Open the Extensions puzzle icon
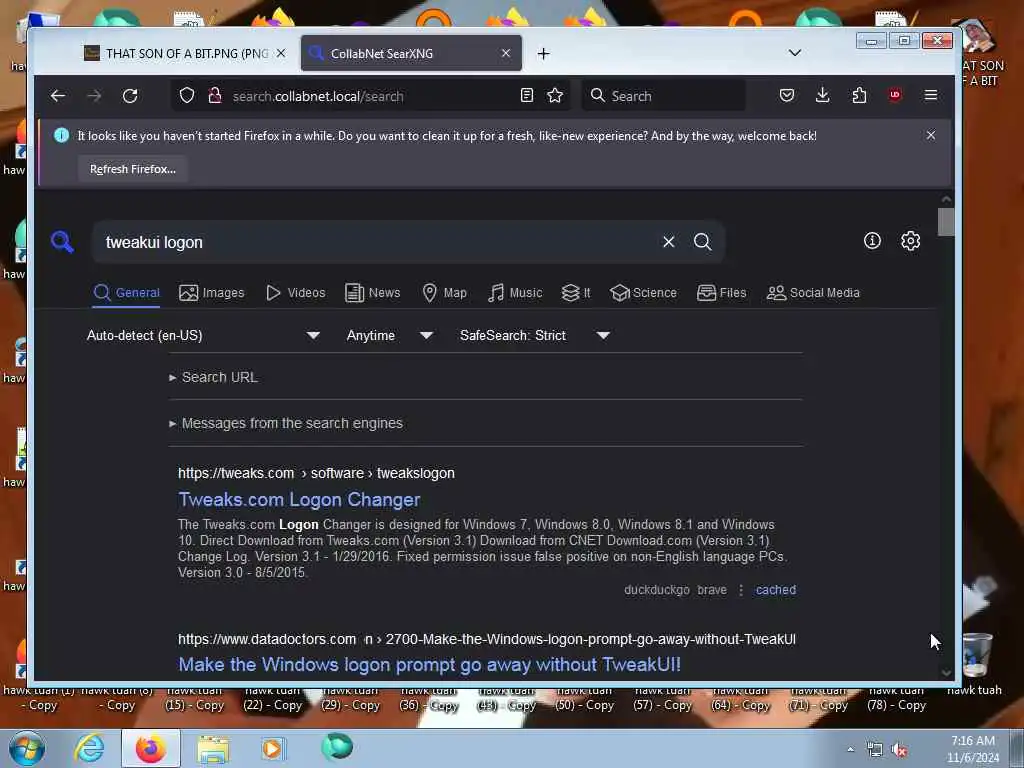 [x=859, y=96]
